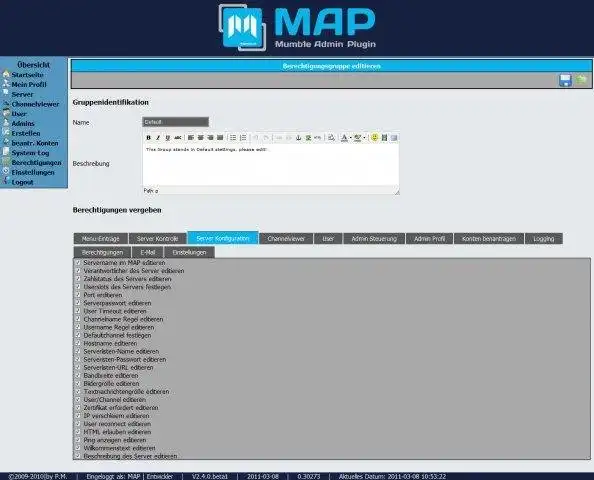
Task: Open Channelviewer from the sidebar
Action: [x=35, y=104]
